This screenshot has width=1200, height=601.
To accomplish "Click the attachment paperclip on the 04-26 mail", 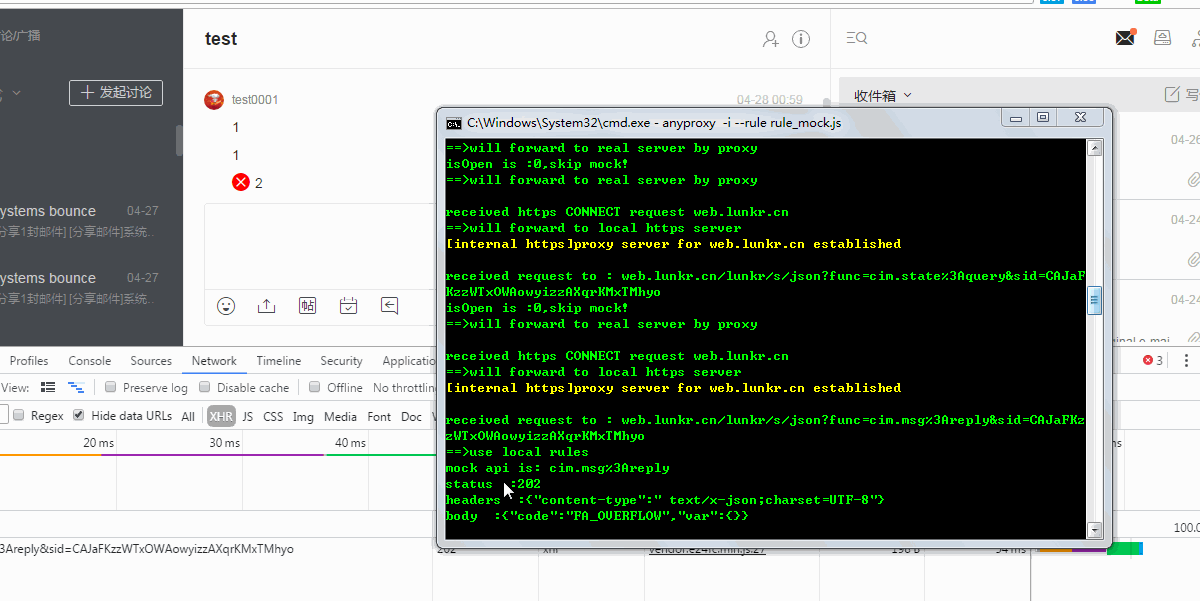I will tap(1192, 180).
